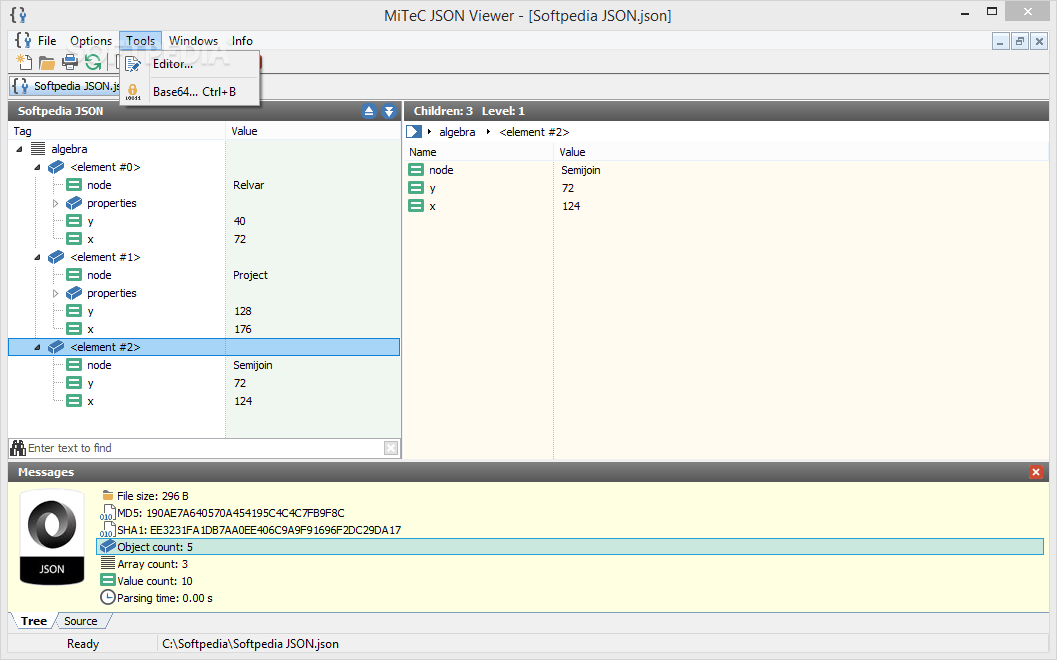Click the Print toolbar icon
Screen dimensions: 1057x660
pyautogui.click(x=69, y=63)
